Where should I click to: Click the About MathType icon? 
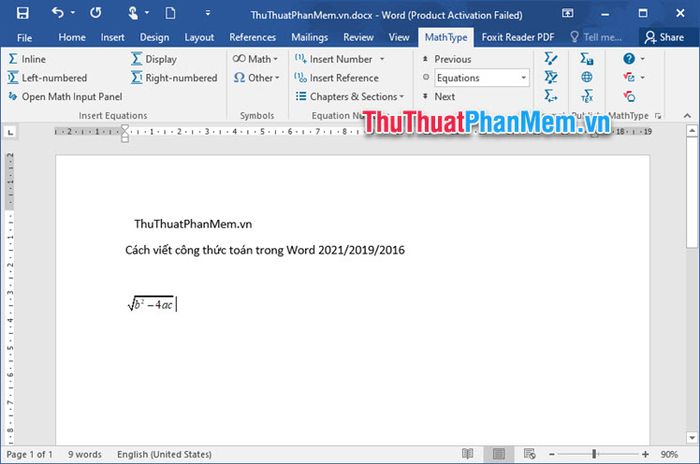point(629,96)
